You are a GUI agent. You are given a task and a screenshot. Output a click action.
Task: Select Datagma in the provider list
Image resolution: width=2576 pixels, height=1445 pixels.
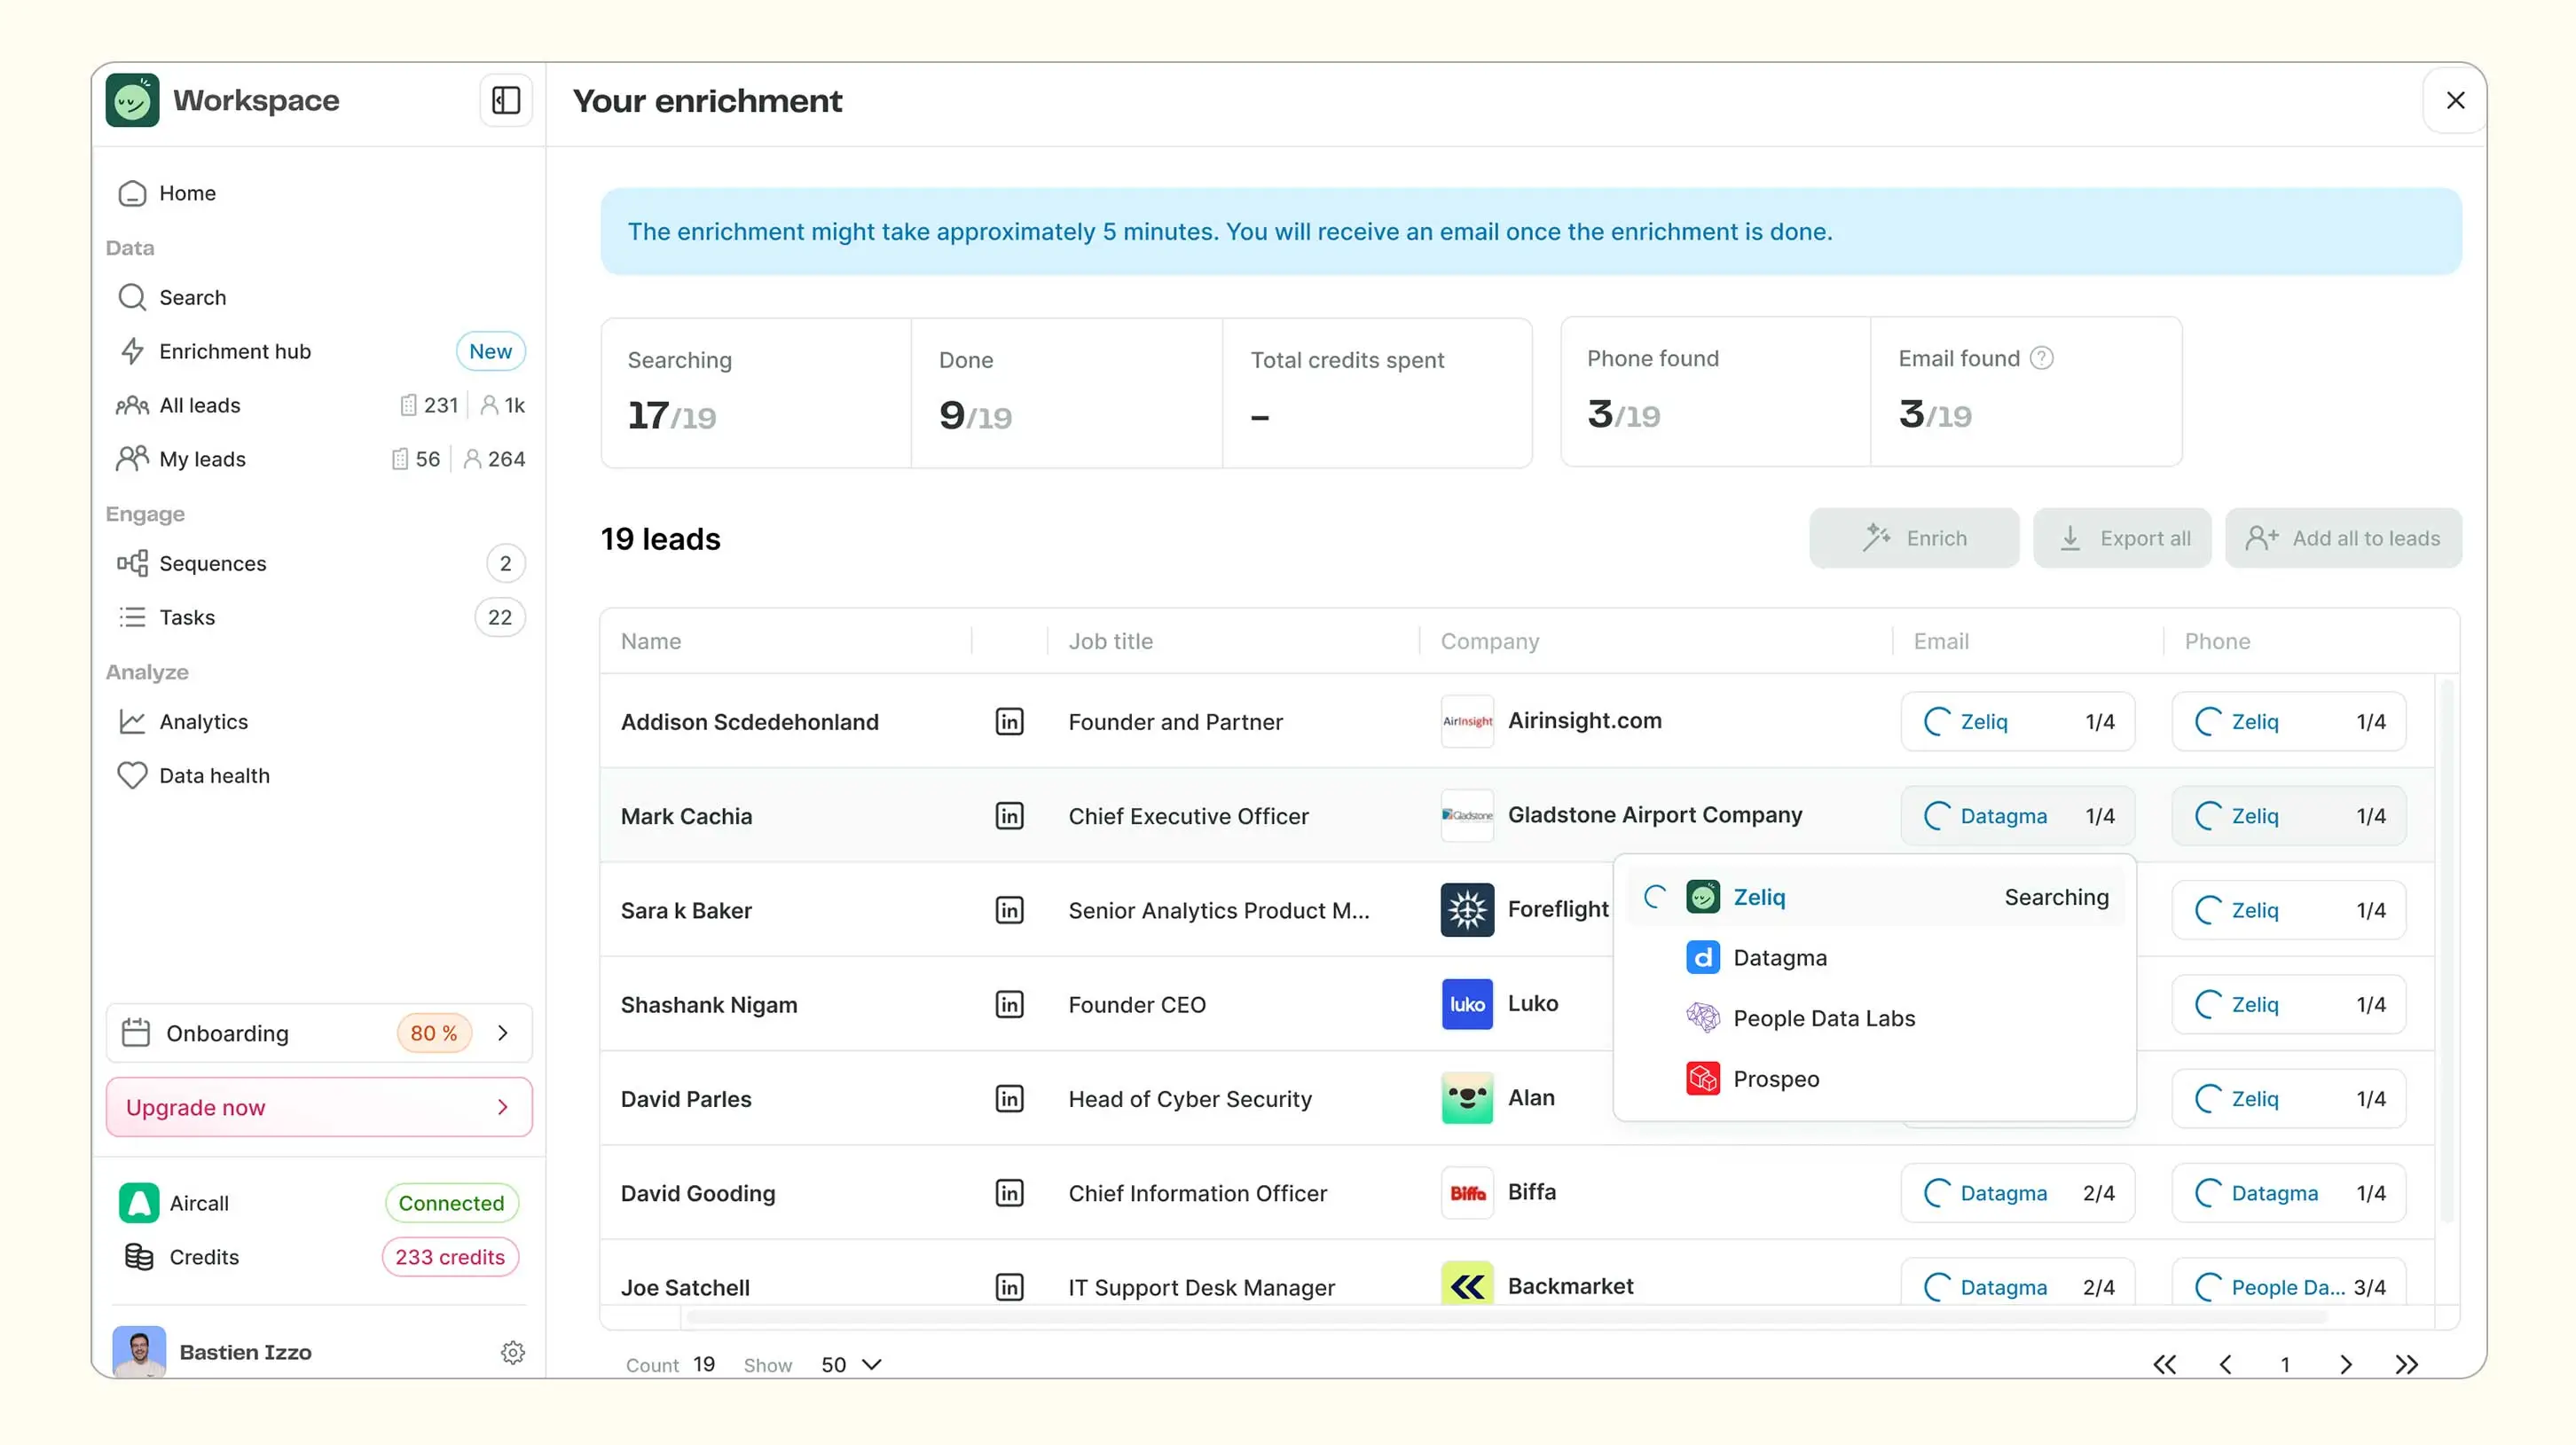(1779, 958)
